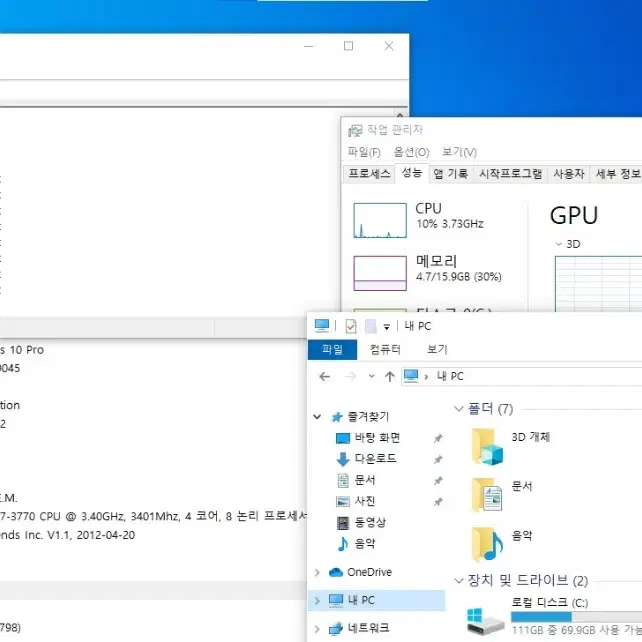Select the 성능 tab in Task Manager
The height and width of the screenshot is (642, 642).
(411, 173)
